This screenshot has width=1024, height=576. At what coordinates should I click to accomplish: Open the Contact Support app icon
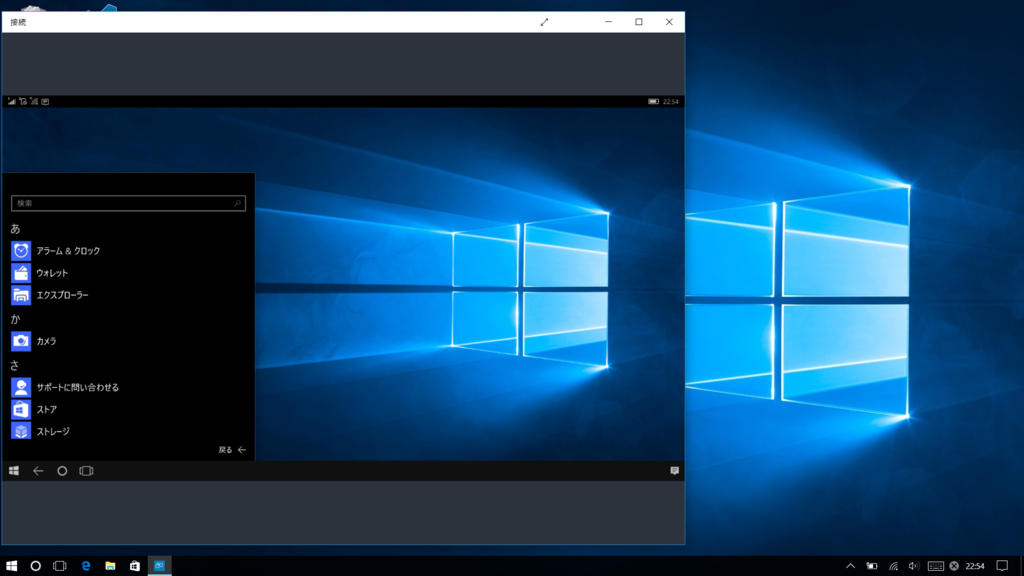(21, 387)
